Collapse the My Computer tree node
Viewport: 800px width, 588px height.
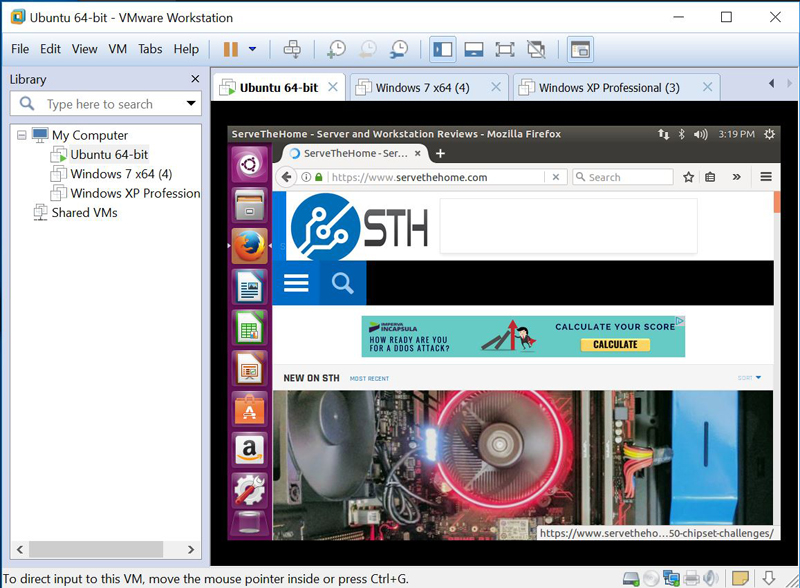pyautogui.click(x=21, y=135)
